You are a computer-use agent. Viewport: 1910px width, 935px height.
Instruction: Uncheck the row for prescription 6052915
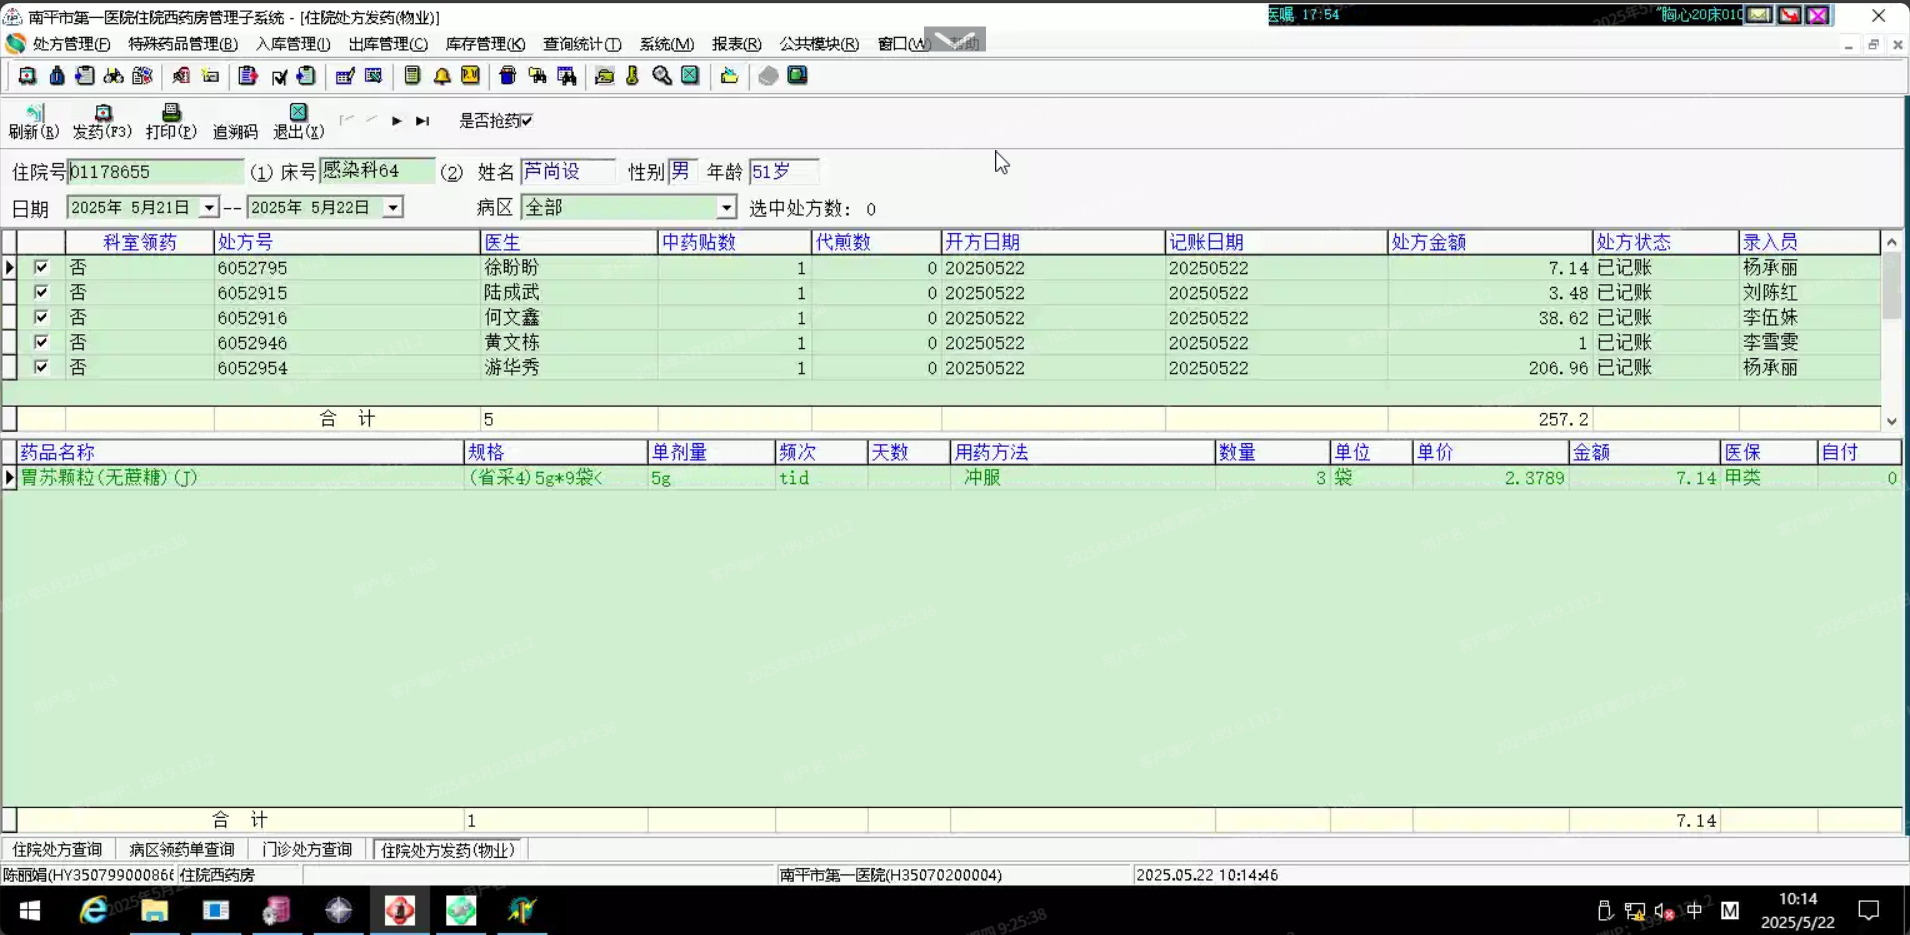tap(41, 292)
